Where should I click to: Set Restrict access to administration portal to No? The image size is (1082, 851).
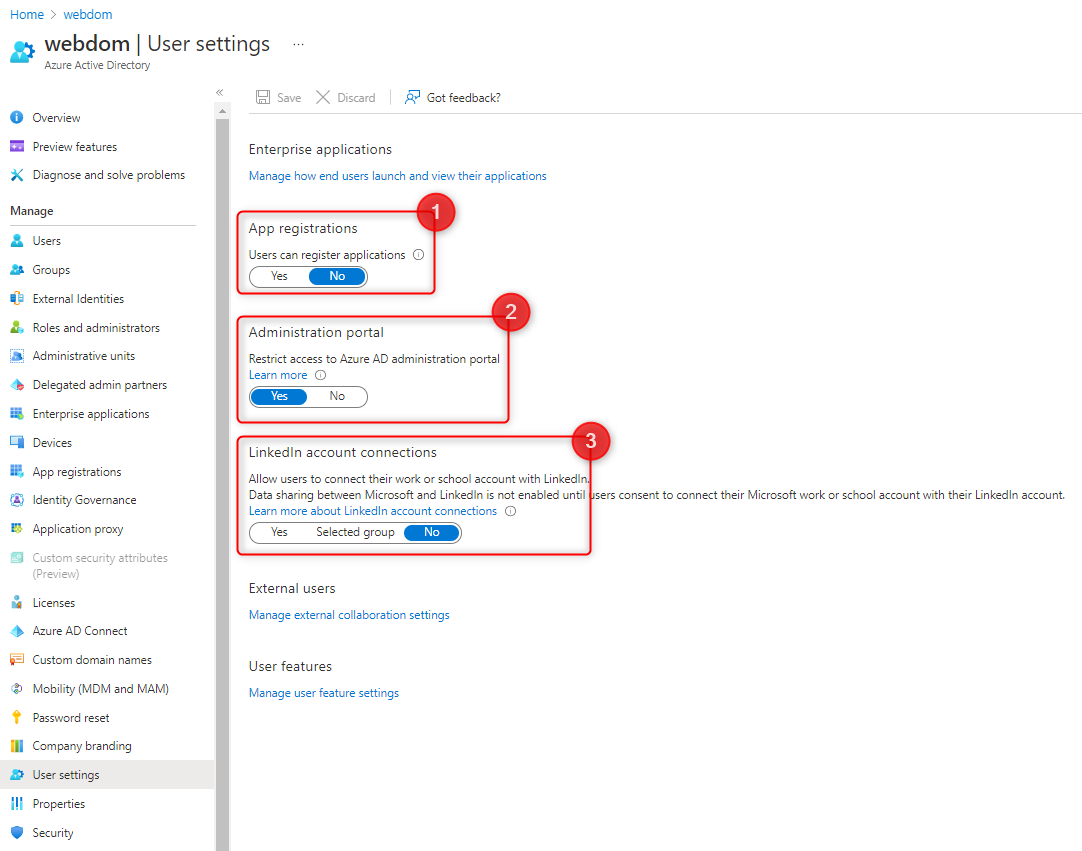pyautogui.click(x=337, y=396)
